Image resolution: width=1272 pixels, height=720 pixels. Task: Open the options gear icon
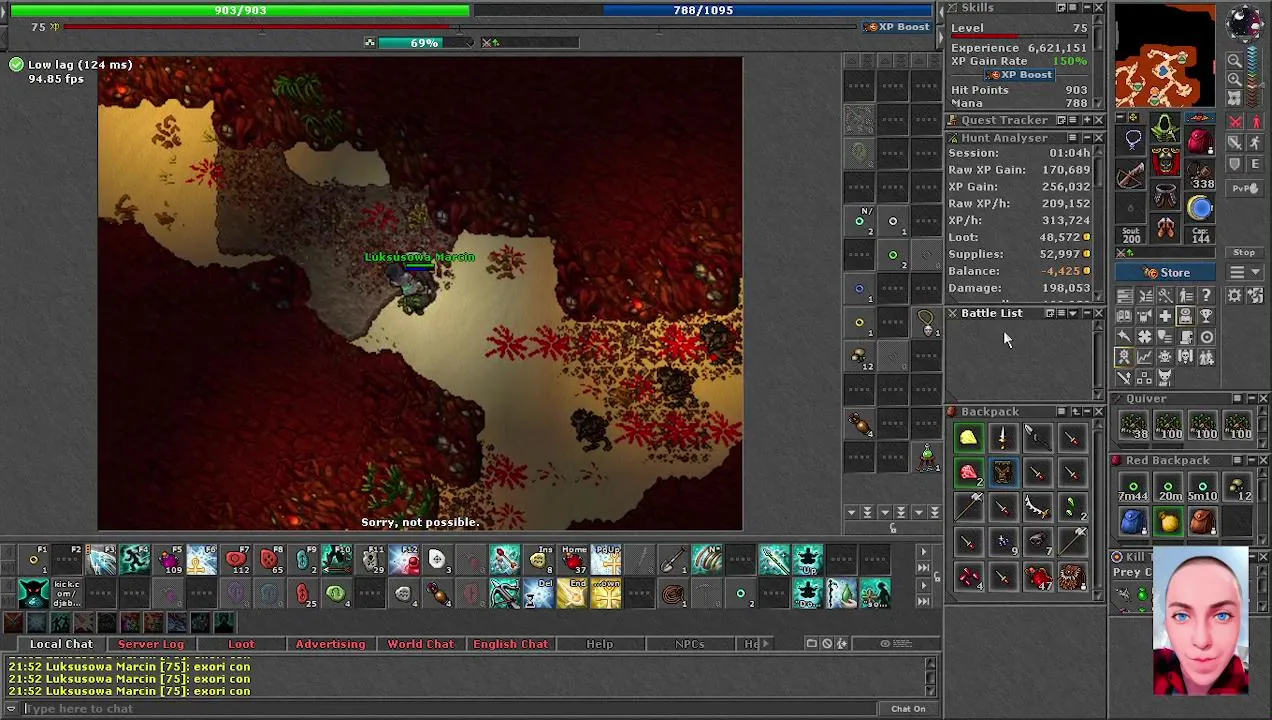[1234, 295]
